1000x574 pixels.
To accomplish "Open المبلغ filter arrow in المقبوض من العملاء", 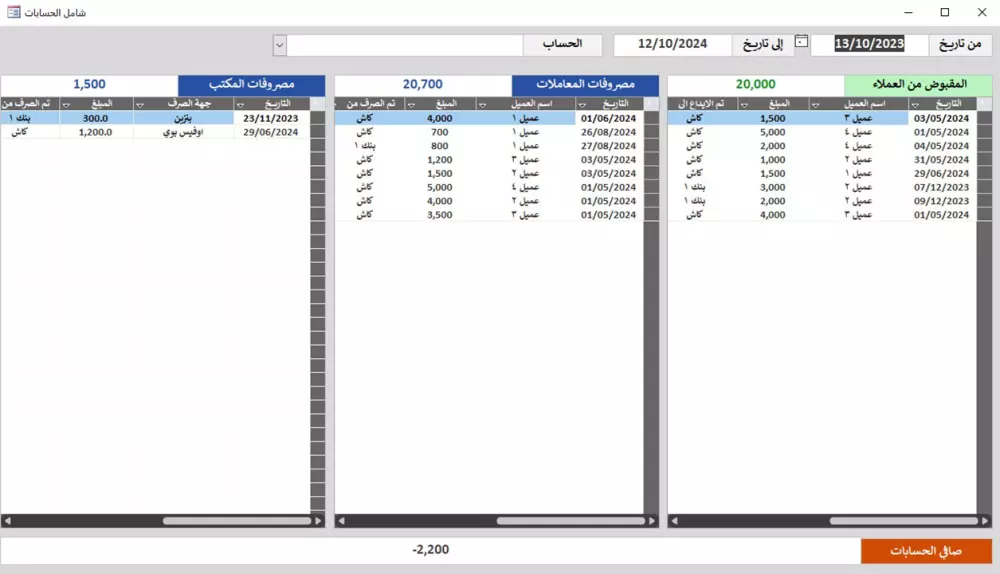I will [x=744, y=105].
